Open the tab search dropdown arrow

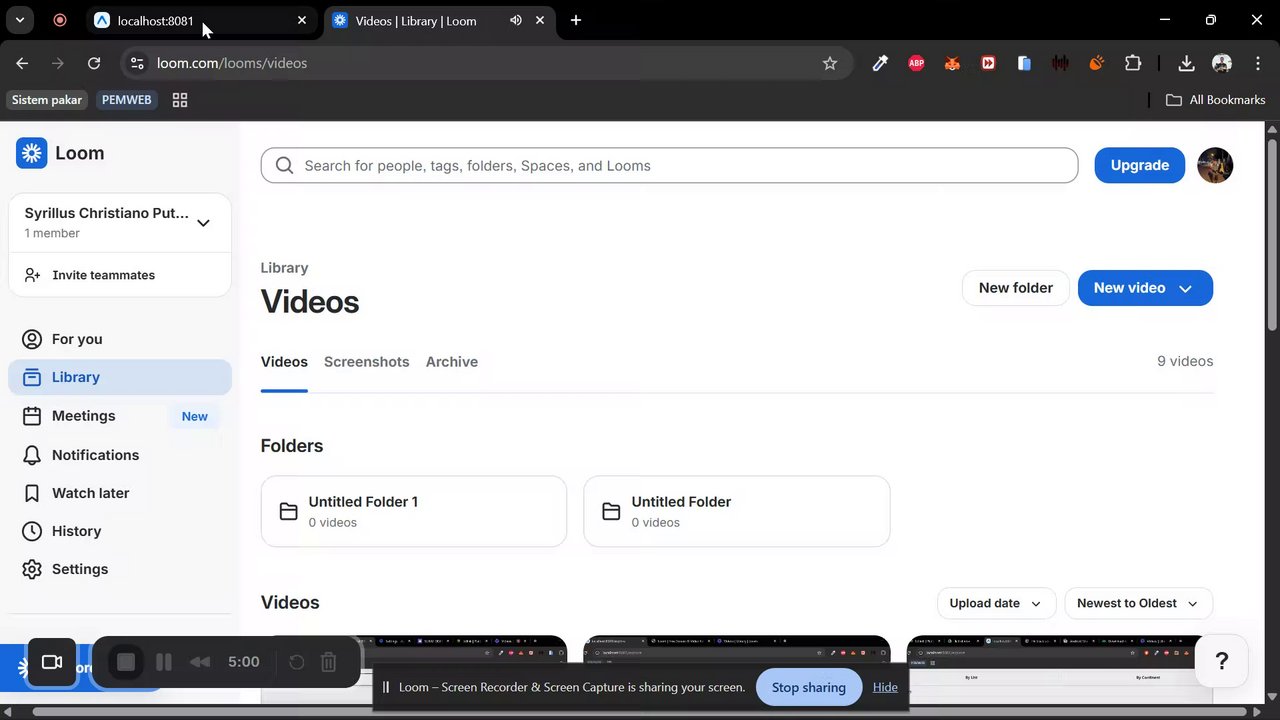click(x=19, y=20)
